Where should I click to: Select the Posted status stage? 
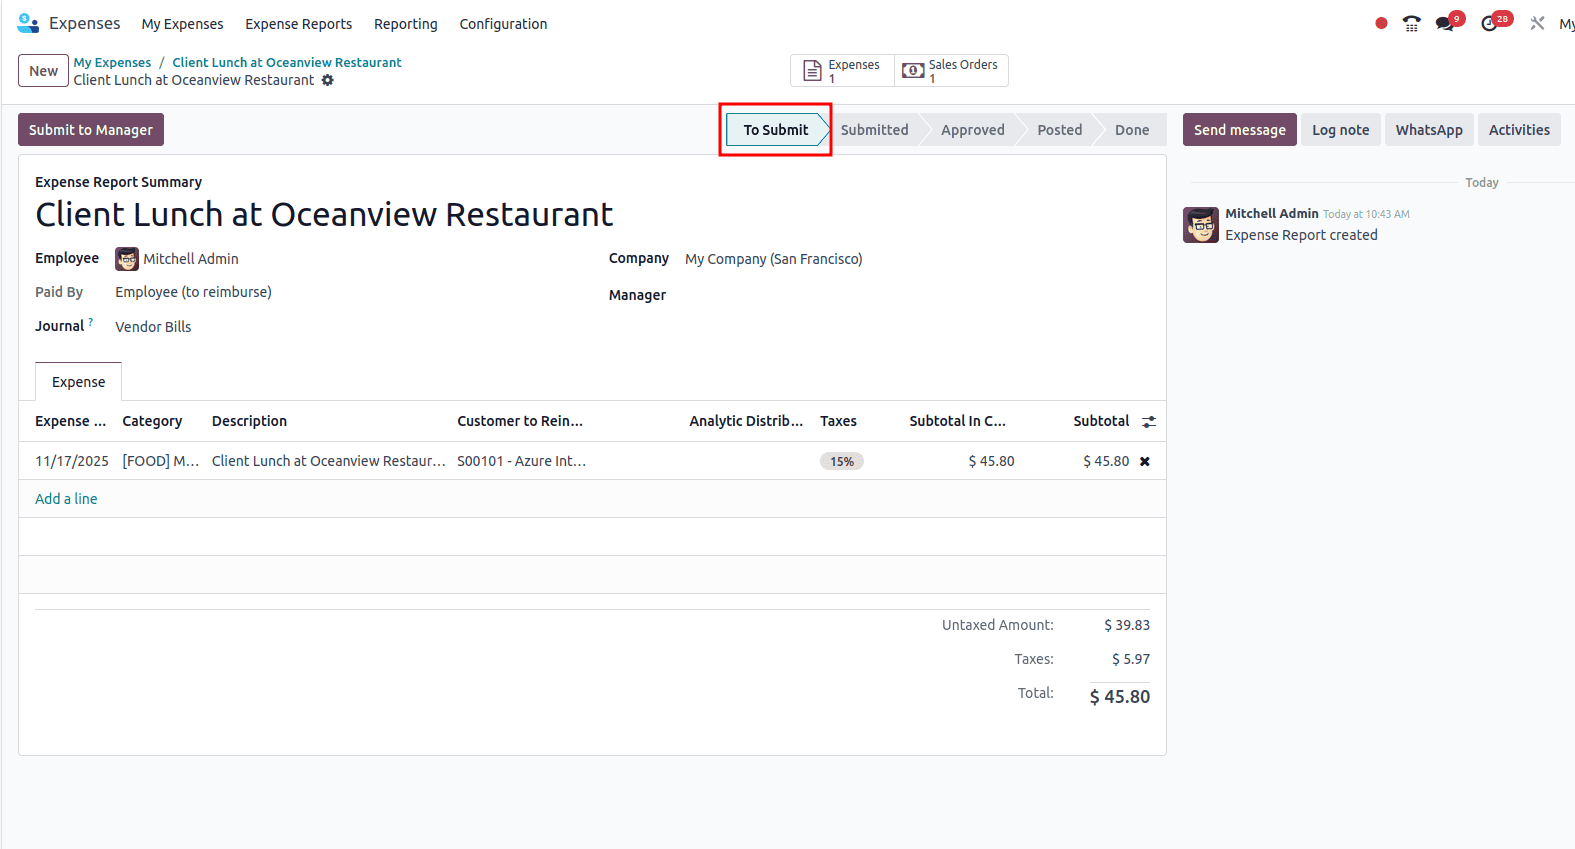(1060, 130)
